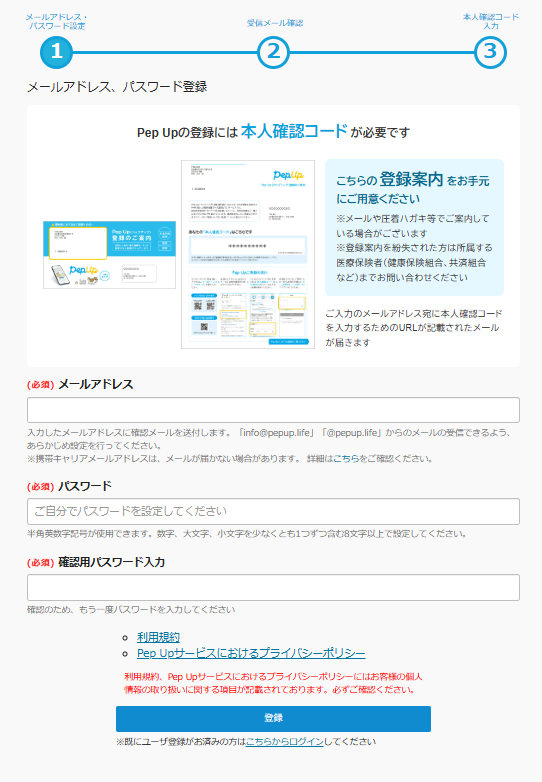Click the step 3 circle icon
542x782 pixels.
point(490,52)
